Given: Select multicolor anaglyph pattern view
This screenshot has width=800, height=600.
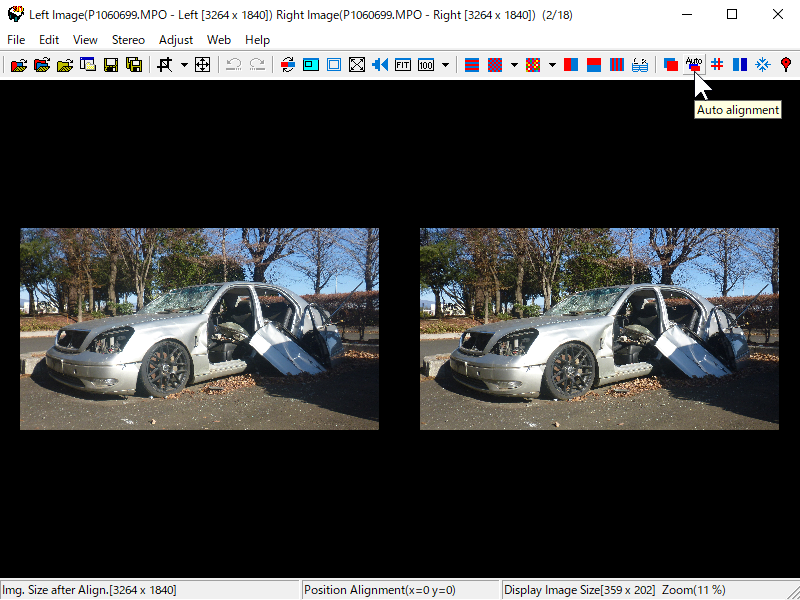Looking at the screenshot, I should click(x=533, y=65).
